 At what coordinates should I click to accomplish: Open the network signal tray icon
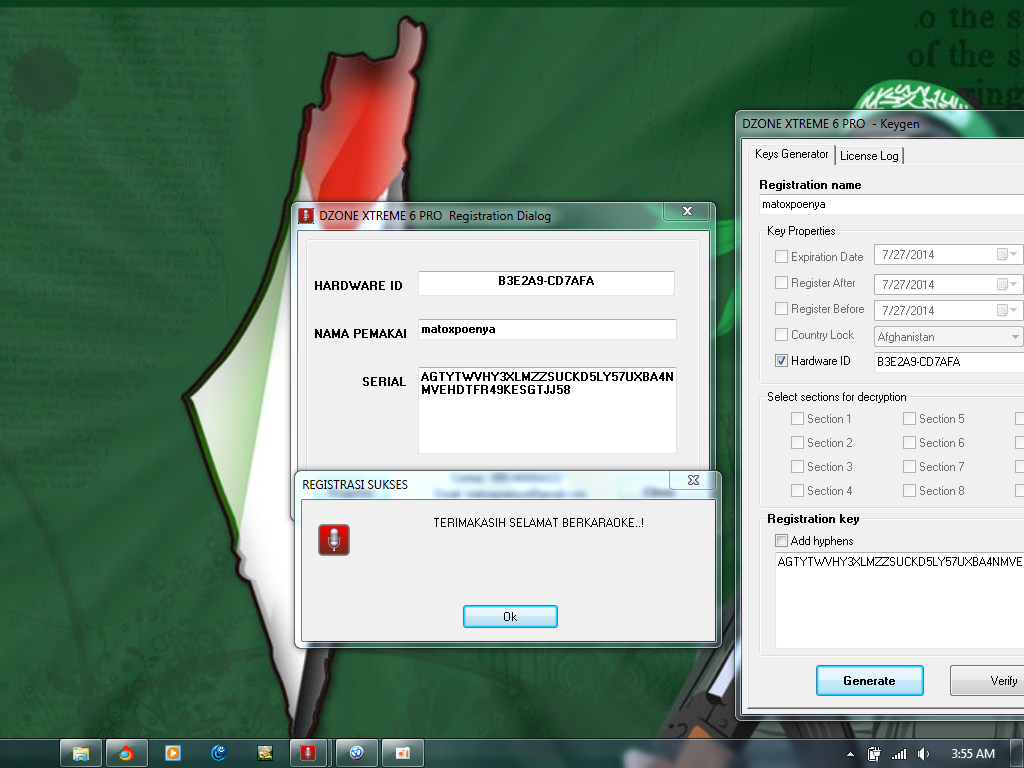(899, 754)
